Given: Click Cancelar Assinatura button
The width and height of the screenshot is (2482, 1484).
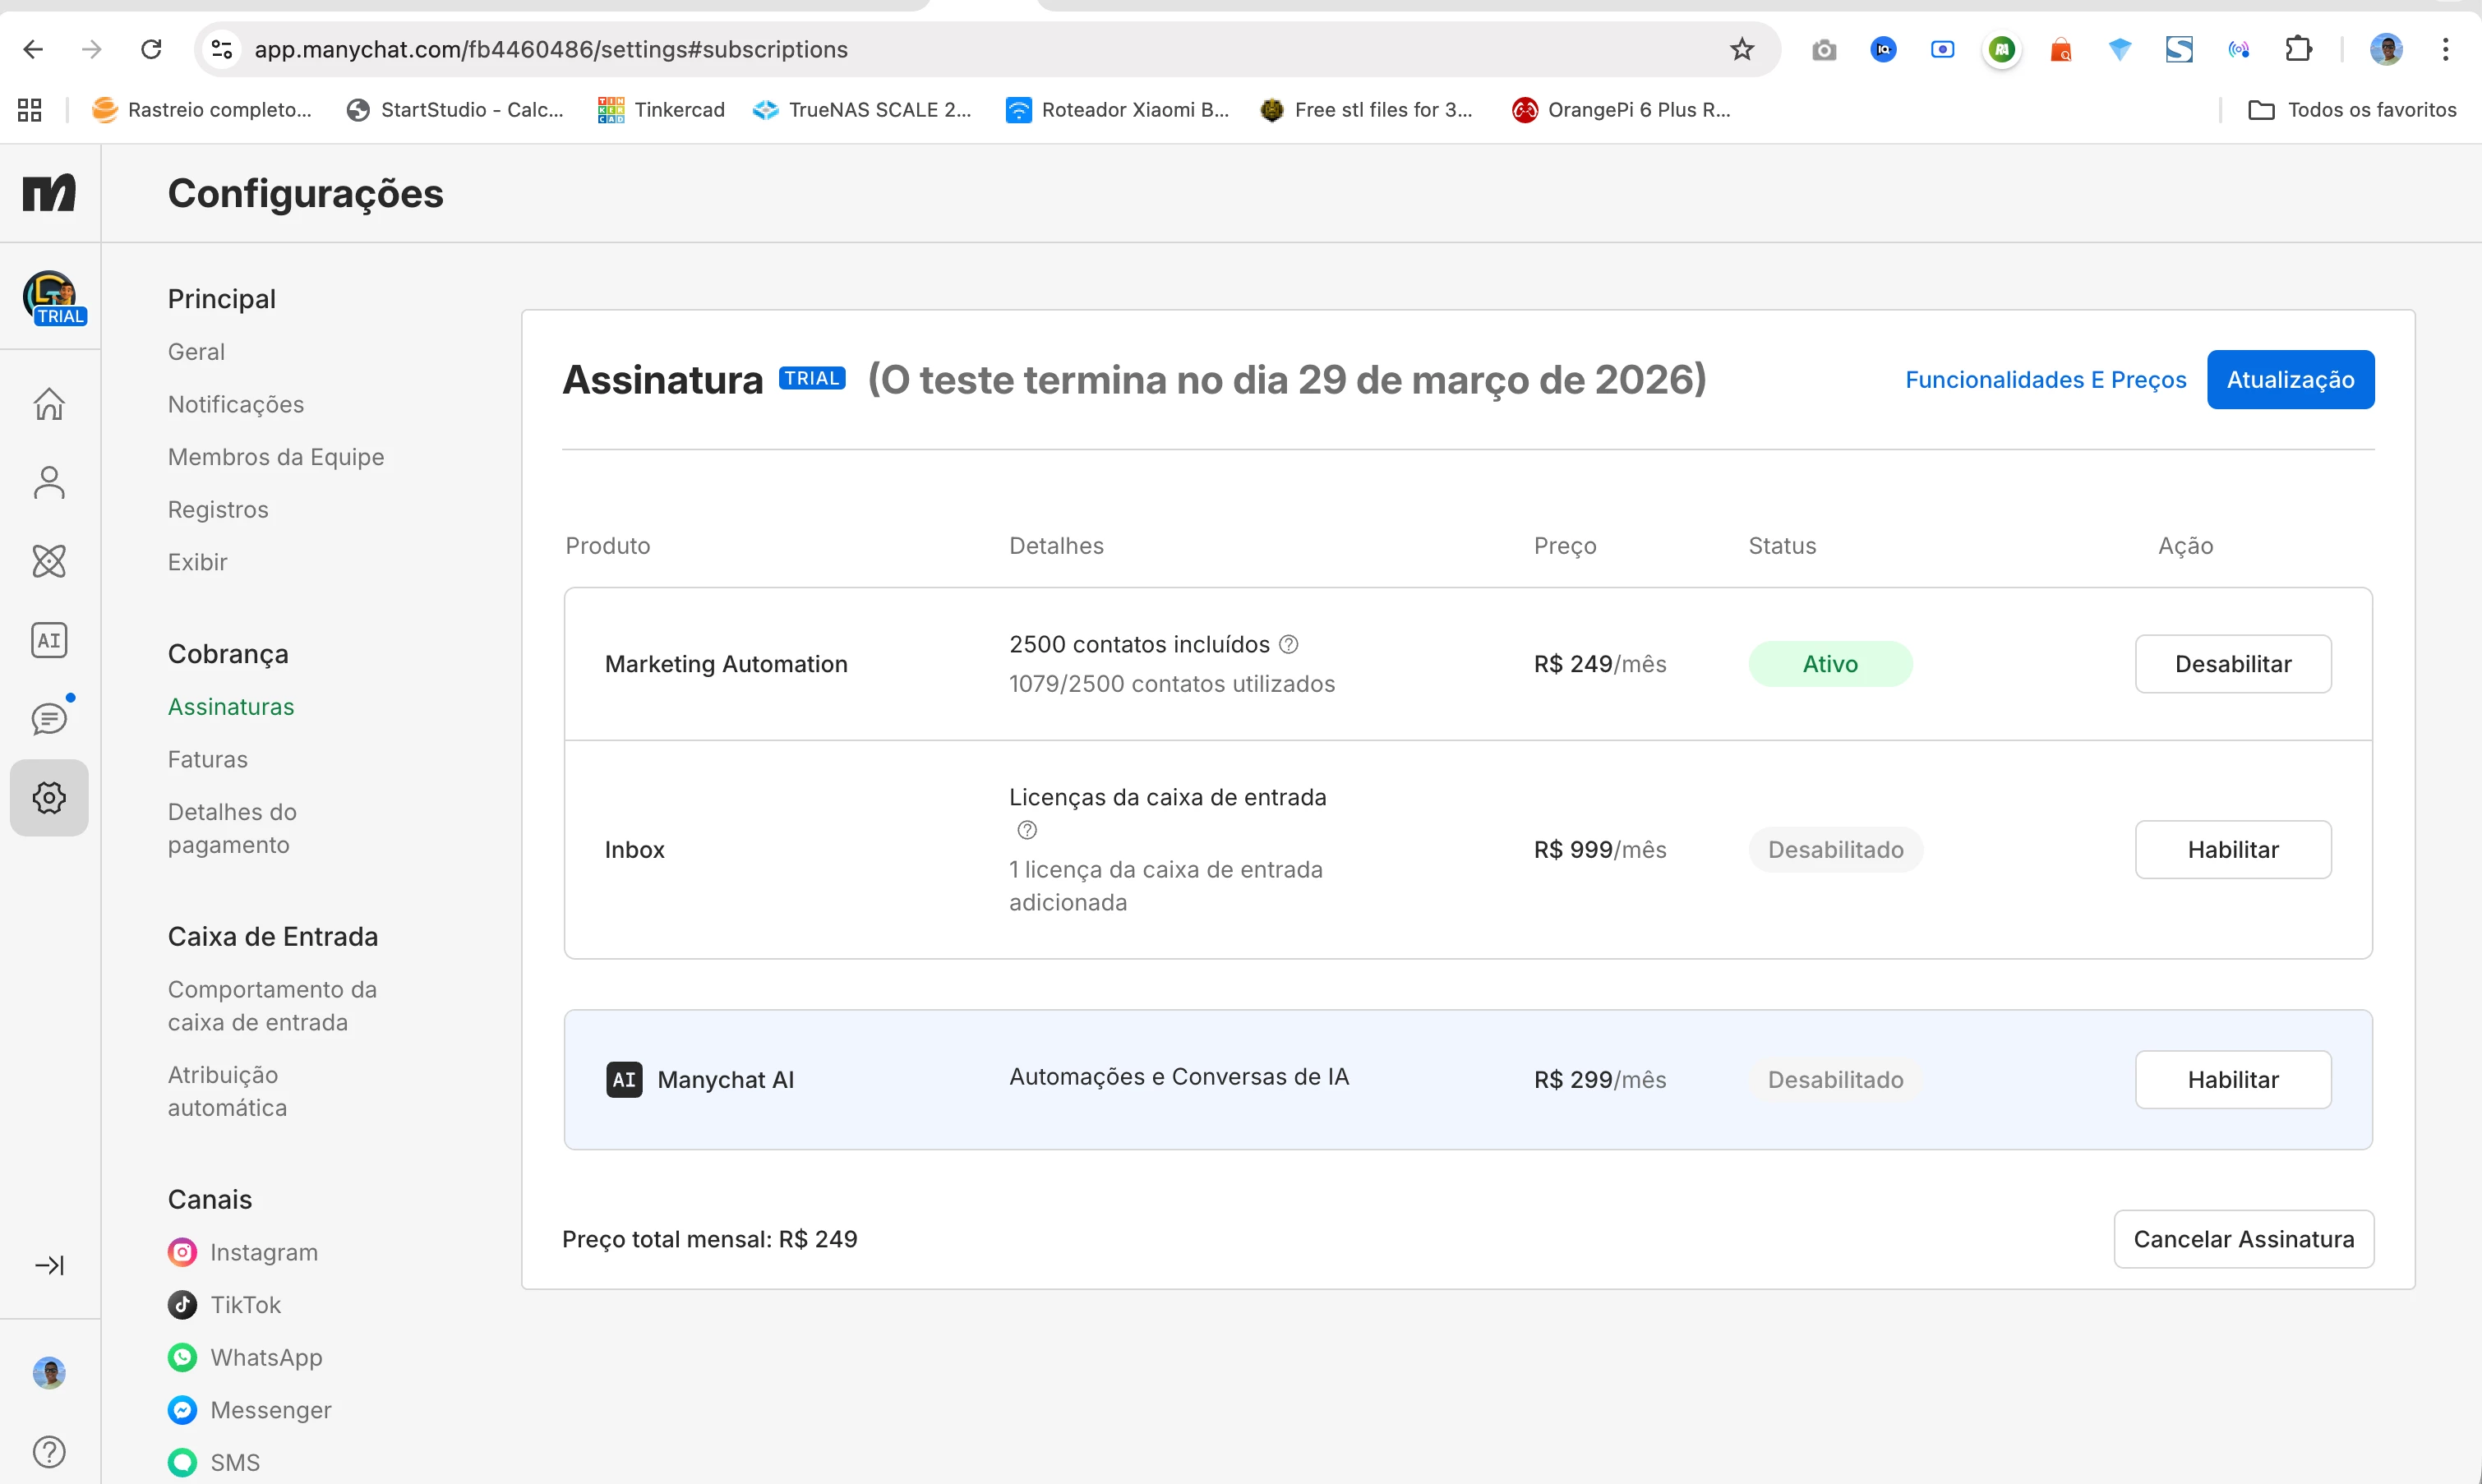Looking at the screenshot, I should click(2243, 1239).
